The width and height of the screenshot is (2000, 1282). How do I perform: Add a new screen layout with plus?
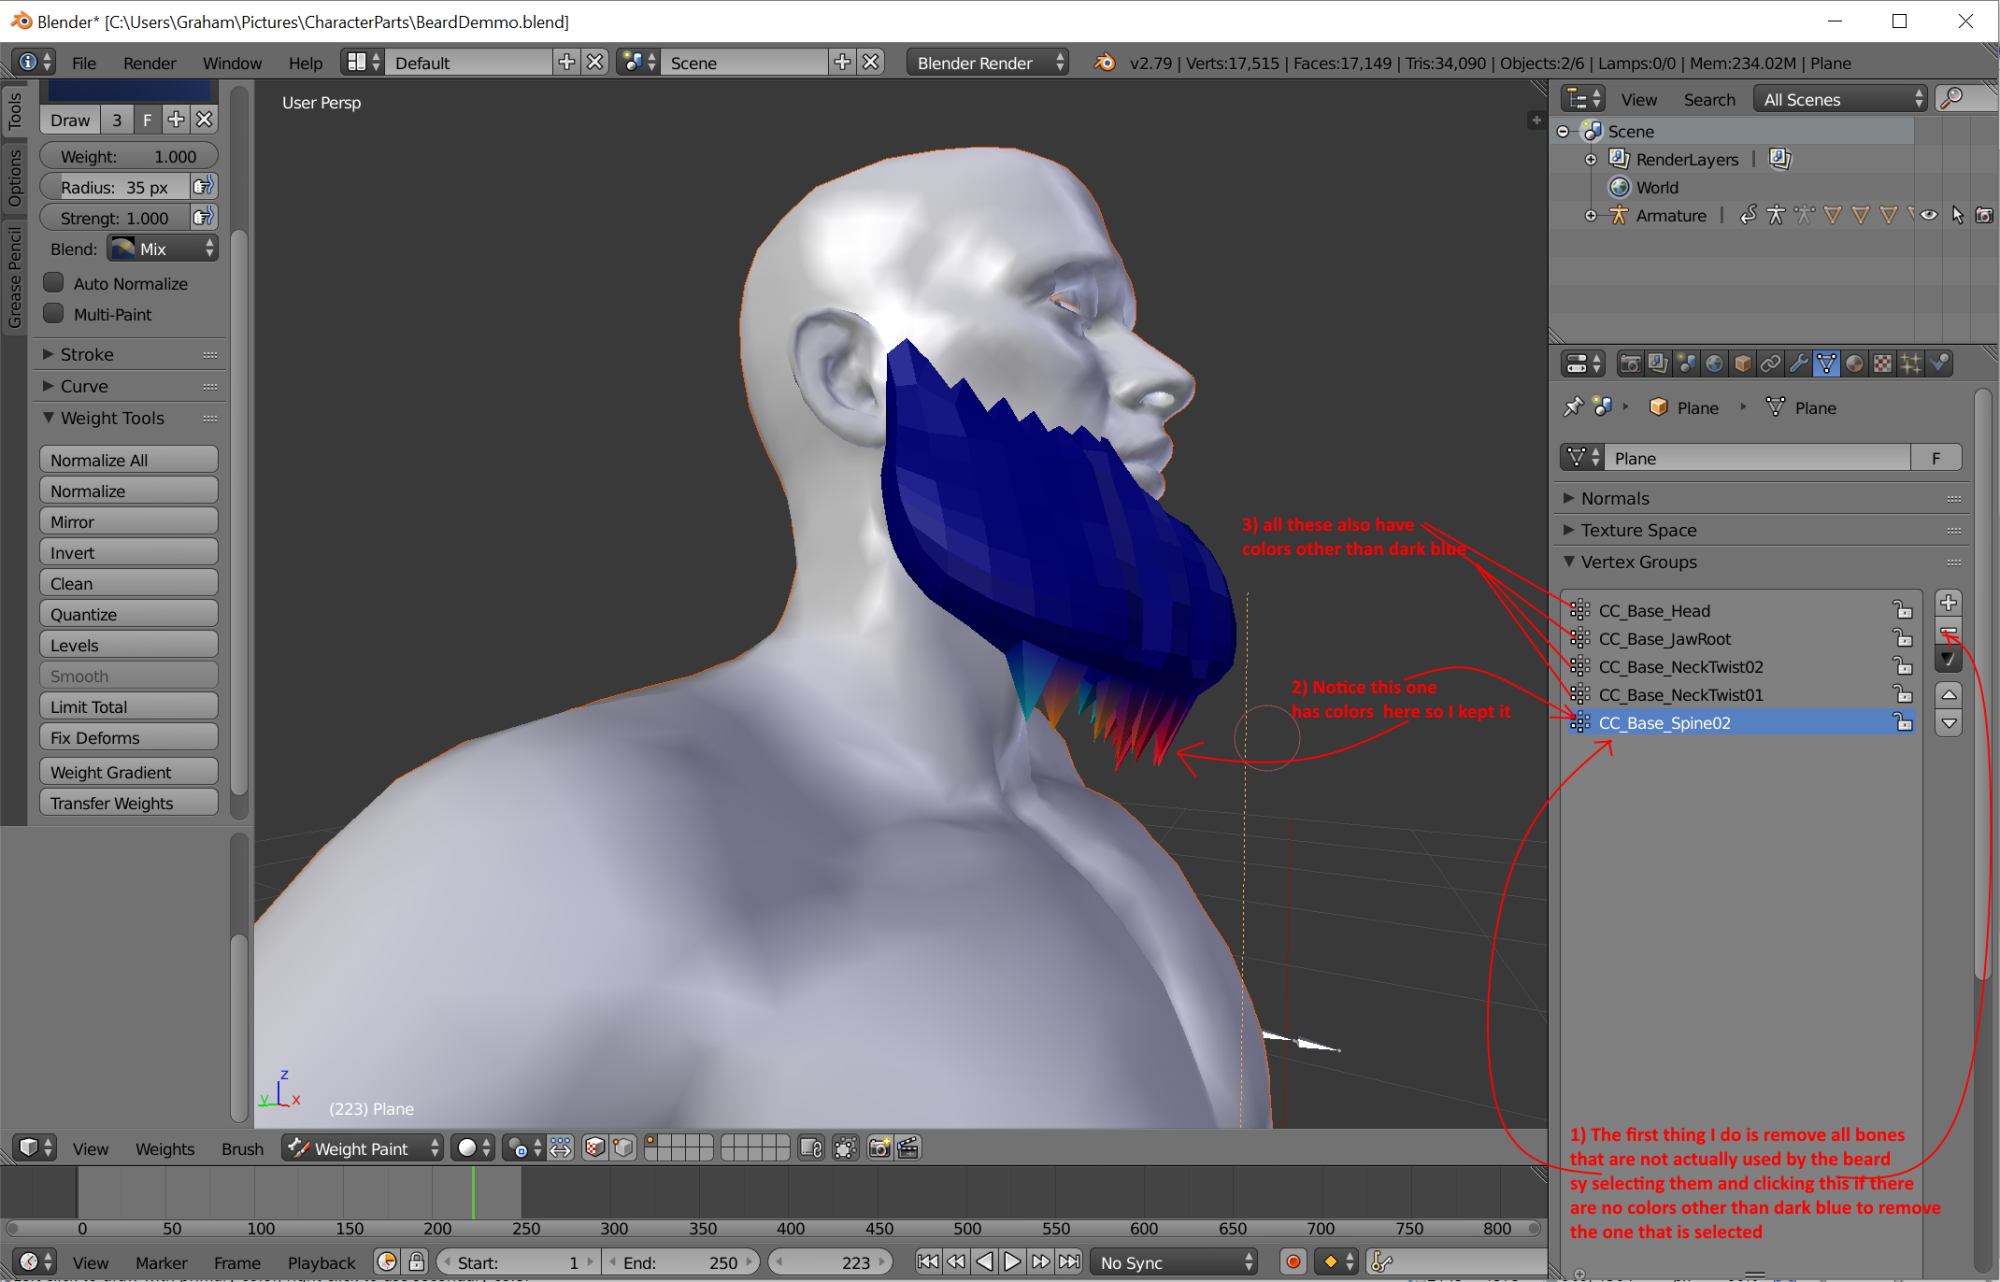click(566, 62)
